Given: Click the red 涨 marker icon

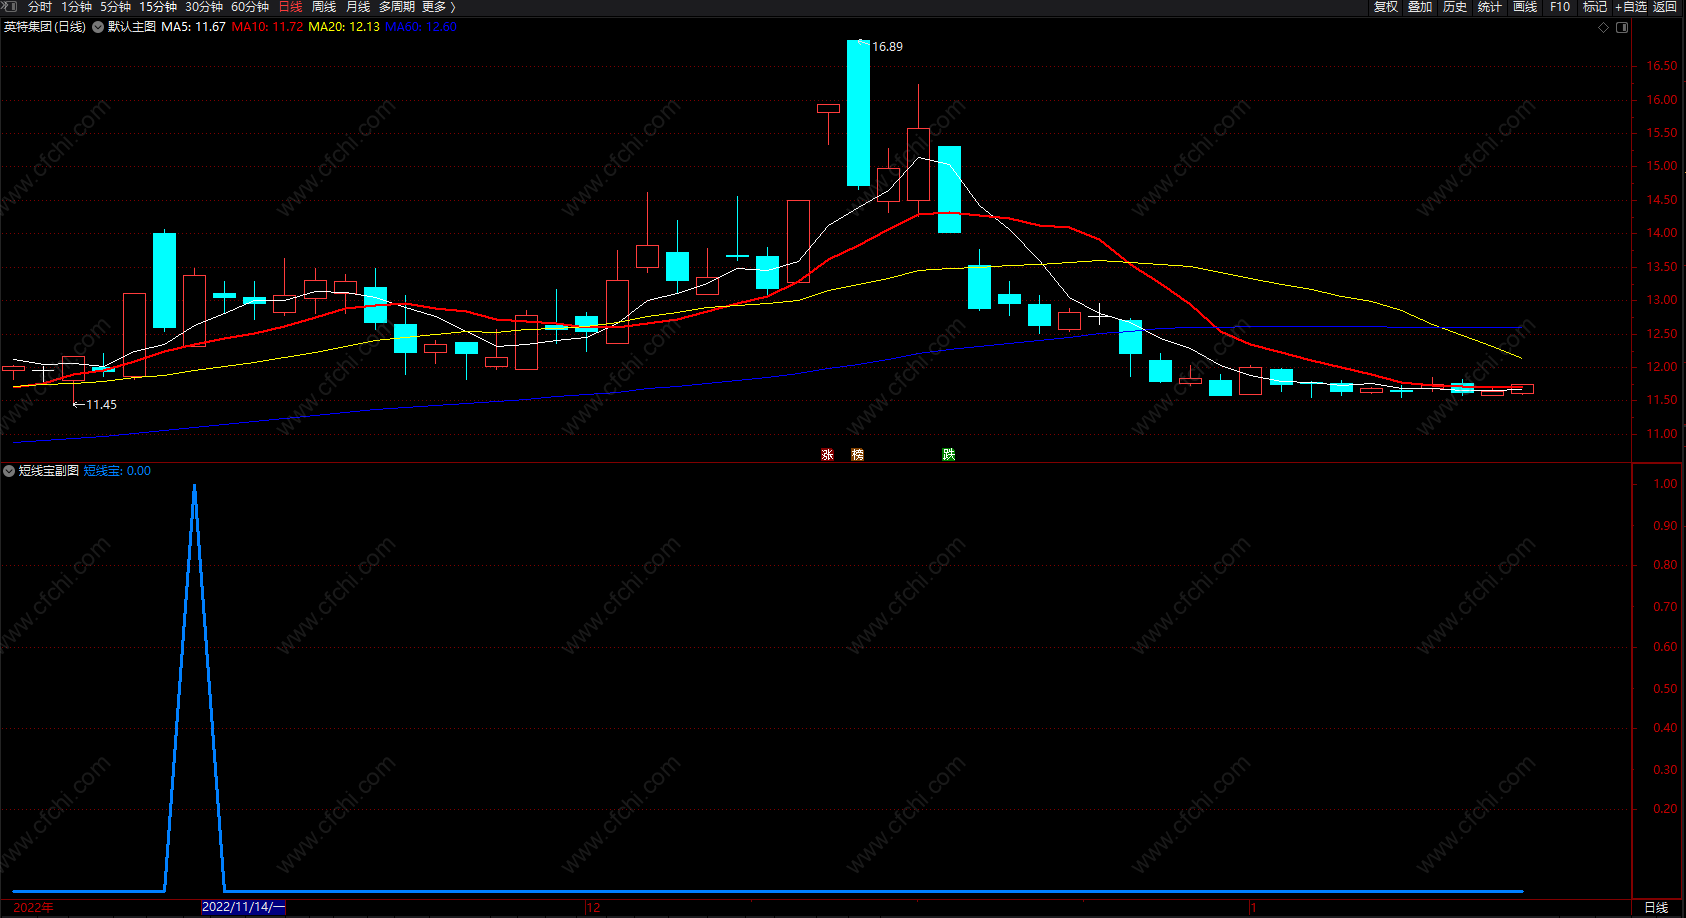Looking at the screenshot, I should click(x=827, y=455).
